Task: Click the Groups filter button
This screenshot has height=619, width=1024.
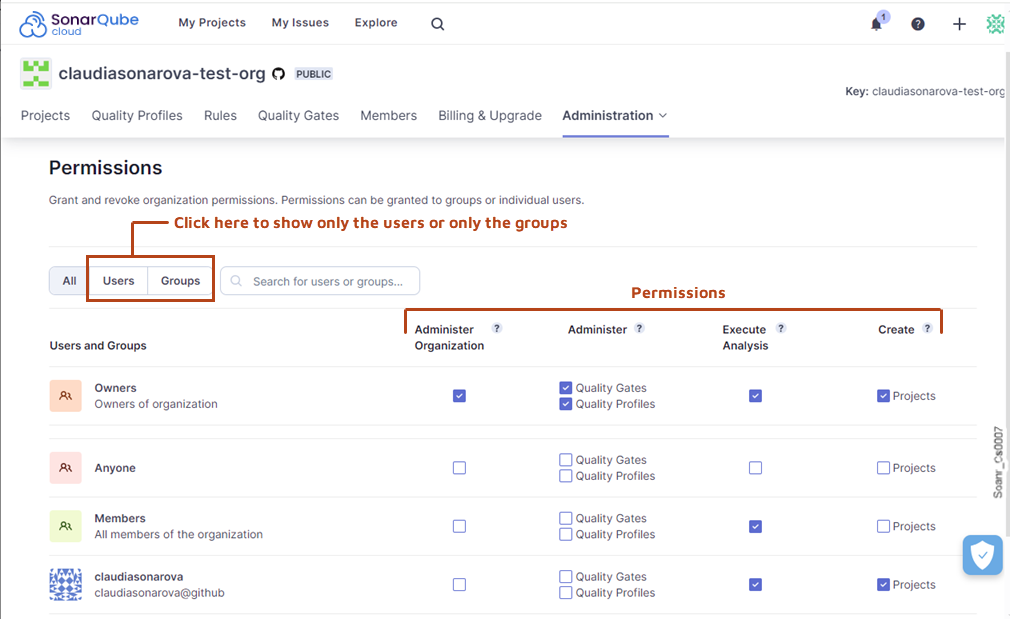Action: (x=180, y=280)
